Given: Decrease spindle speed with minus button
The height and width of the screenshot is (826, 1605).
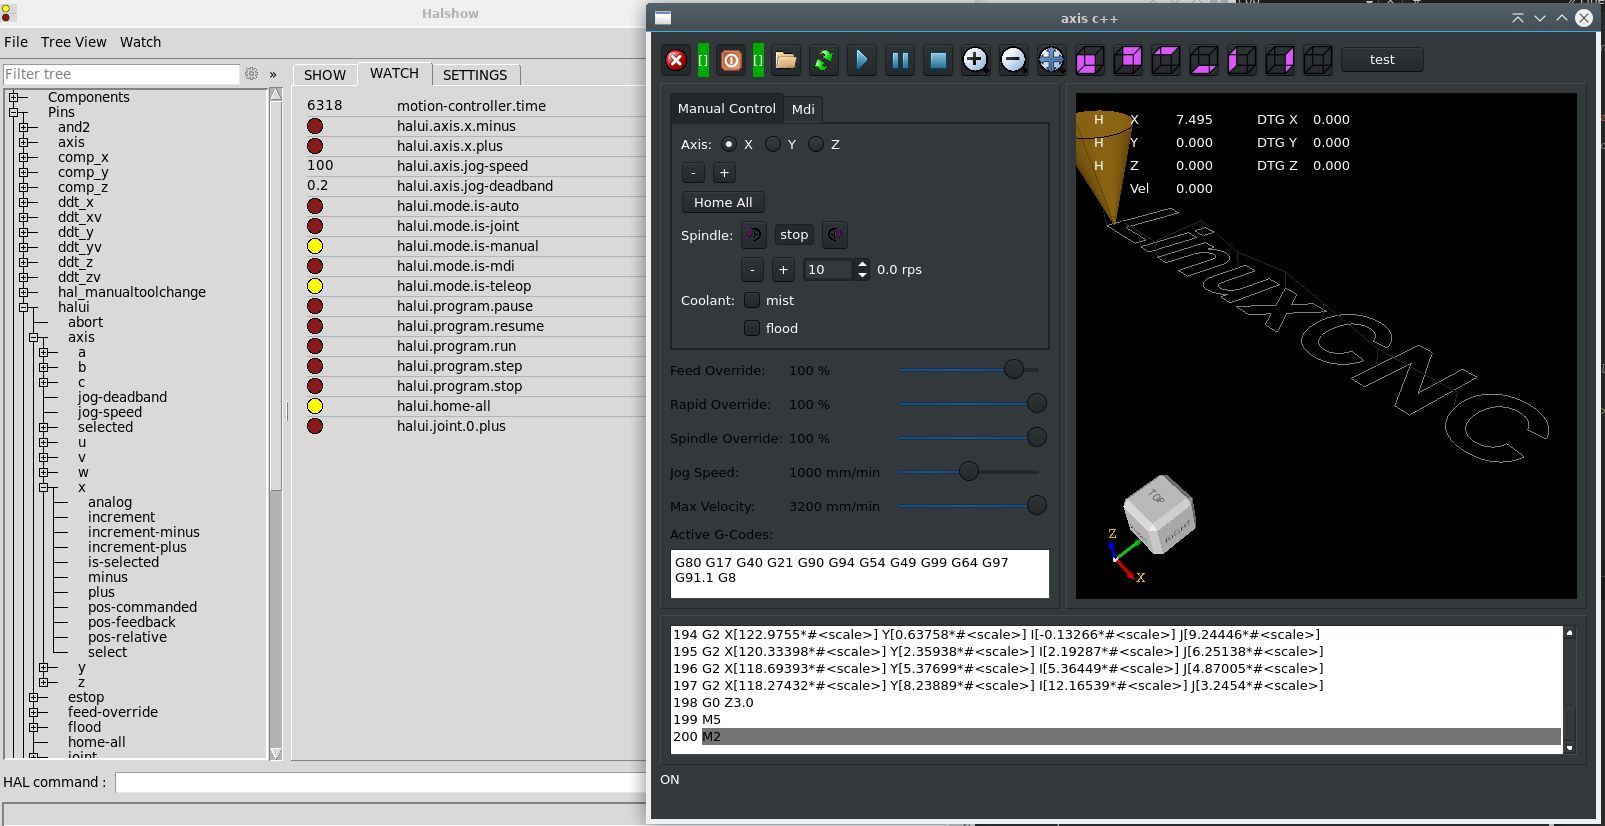Looking at the screenshot, I should tap(752, 269).
